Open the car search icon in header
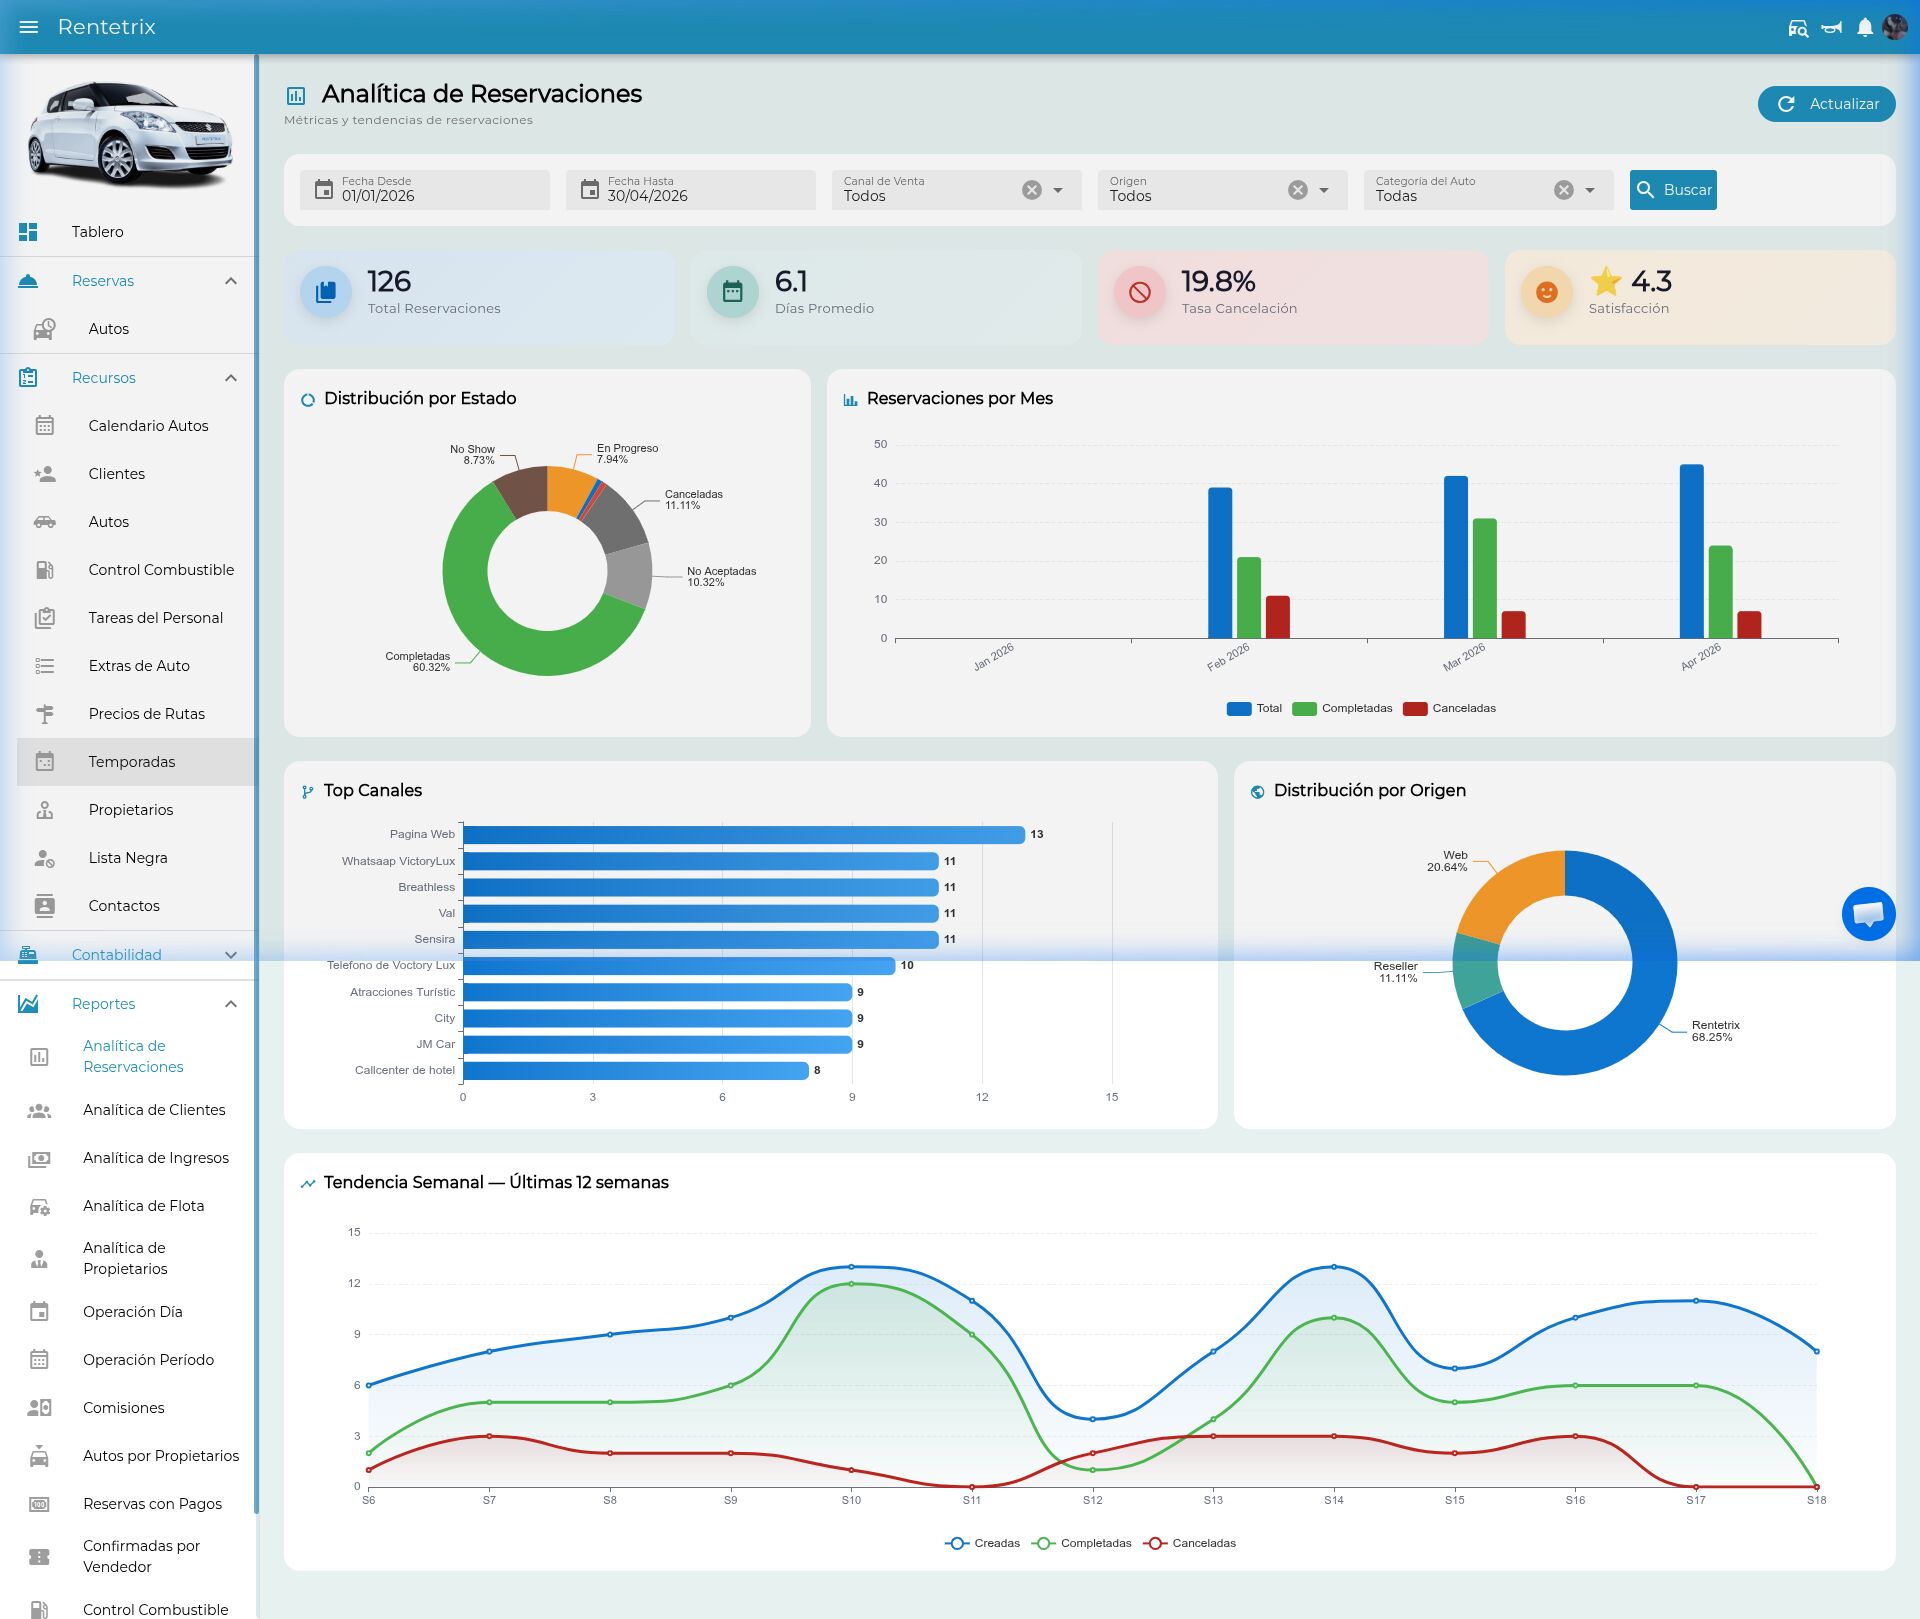Image resolution: width=1920 pixels, height=1619 pixels. [1798, 28]
